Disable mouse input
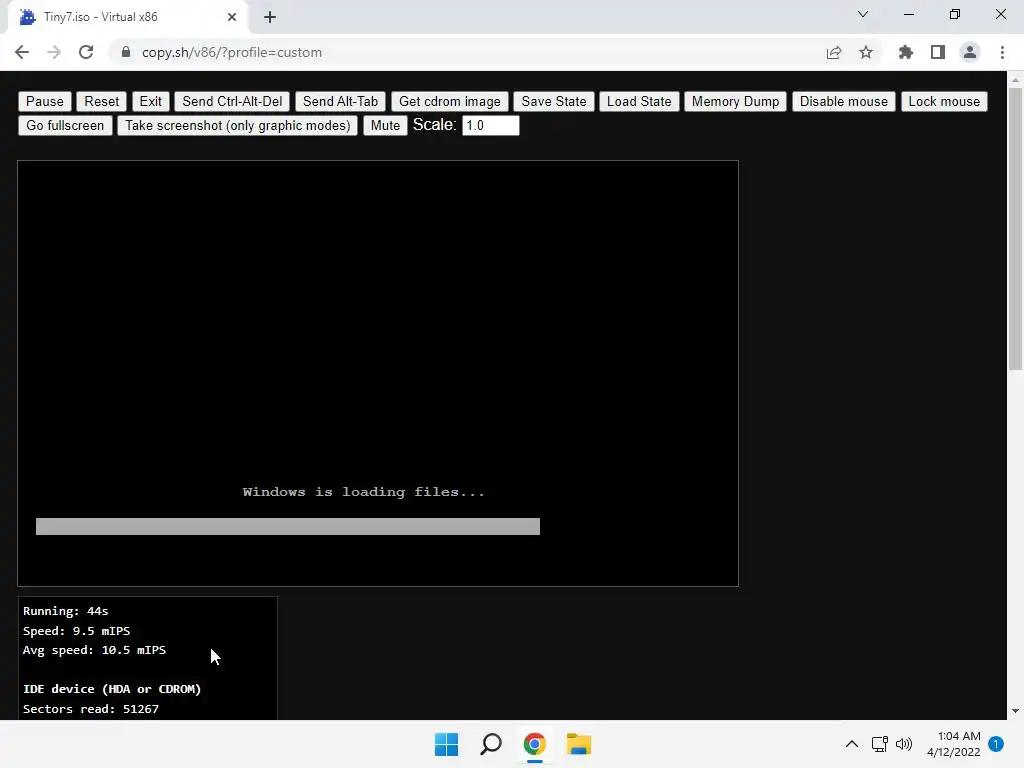The width and height of the screenshot is (1024, 768). (844, 101)
